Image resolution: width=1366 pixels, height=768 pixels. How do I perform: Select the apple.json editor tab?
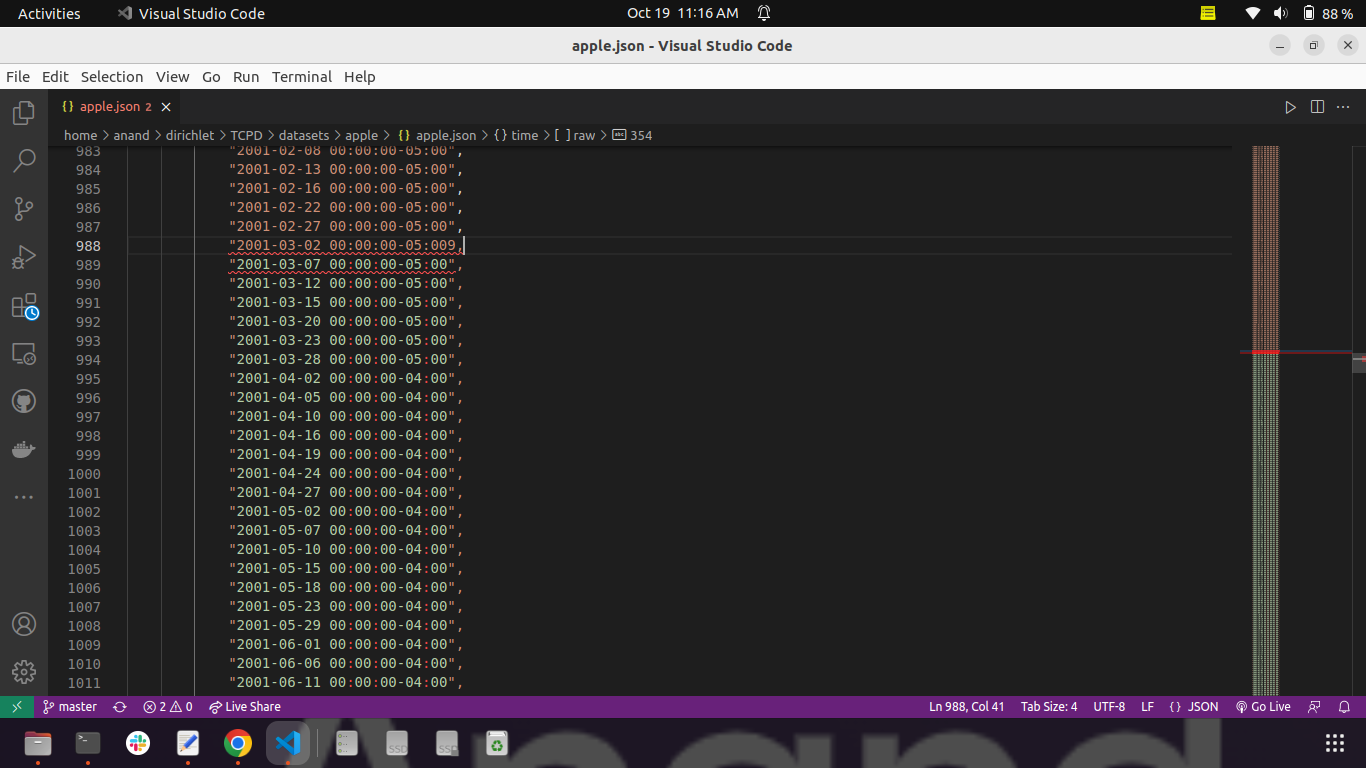(110, 106)
